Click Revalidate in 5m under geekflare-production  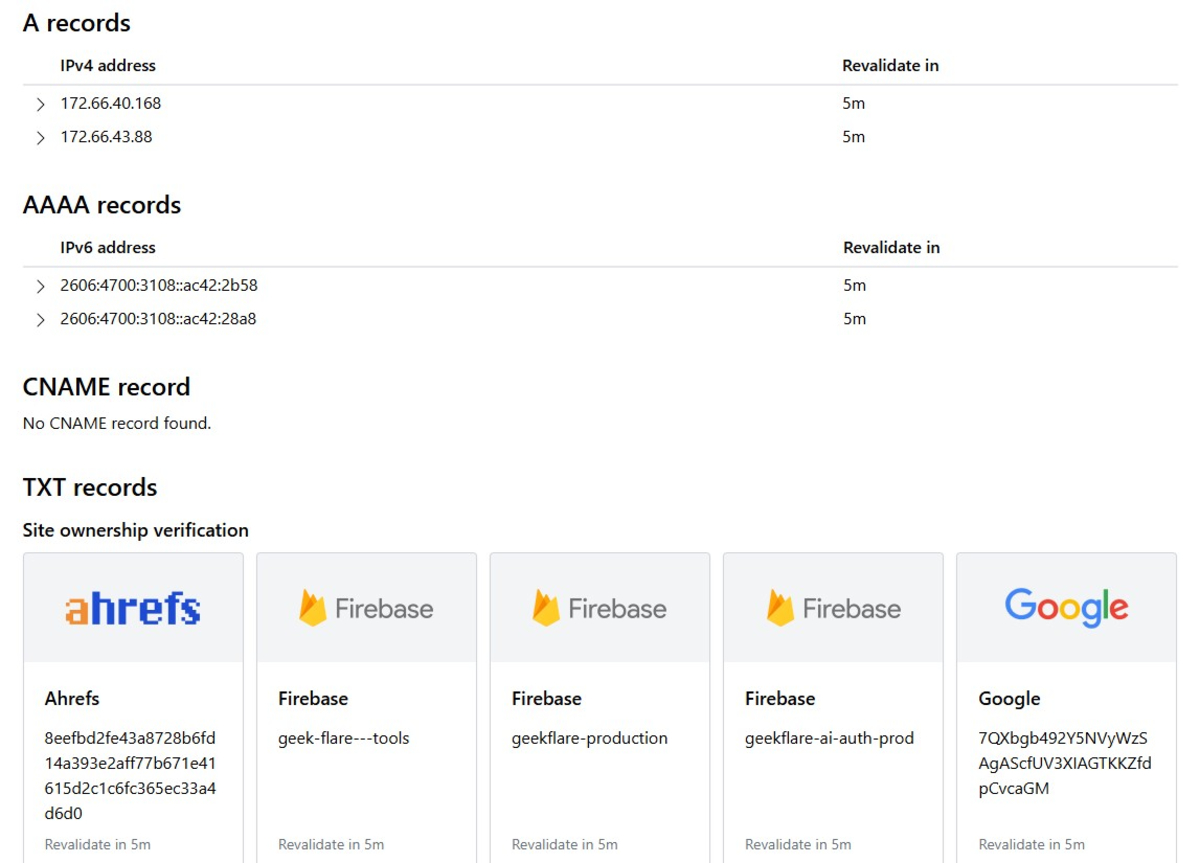[x=565, y=845]
